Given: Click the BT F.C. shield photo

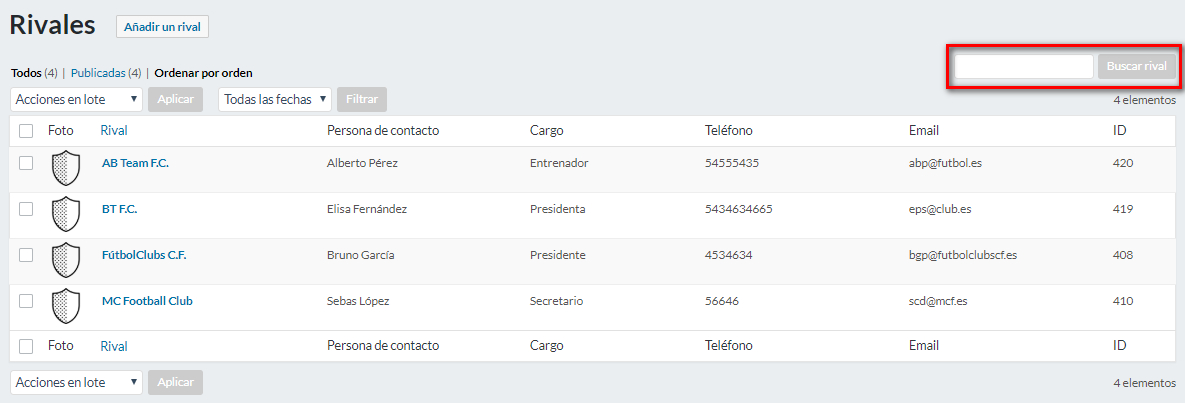Looking at the screenshot, I should [66, 214].
